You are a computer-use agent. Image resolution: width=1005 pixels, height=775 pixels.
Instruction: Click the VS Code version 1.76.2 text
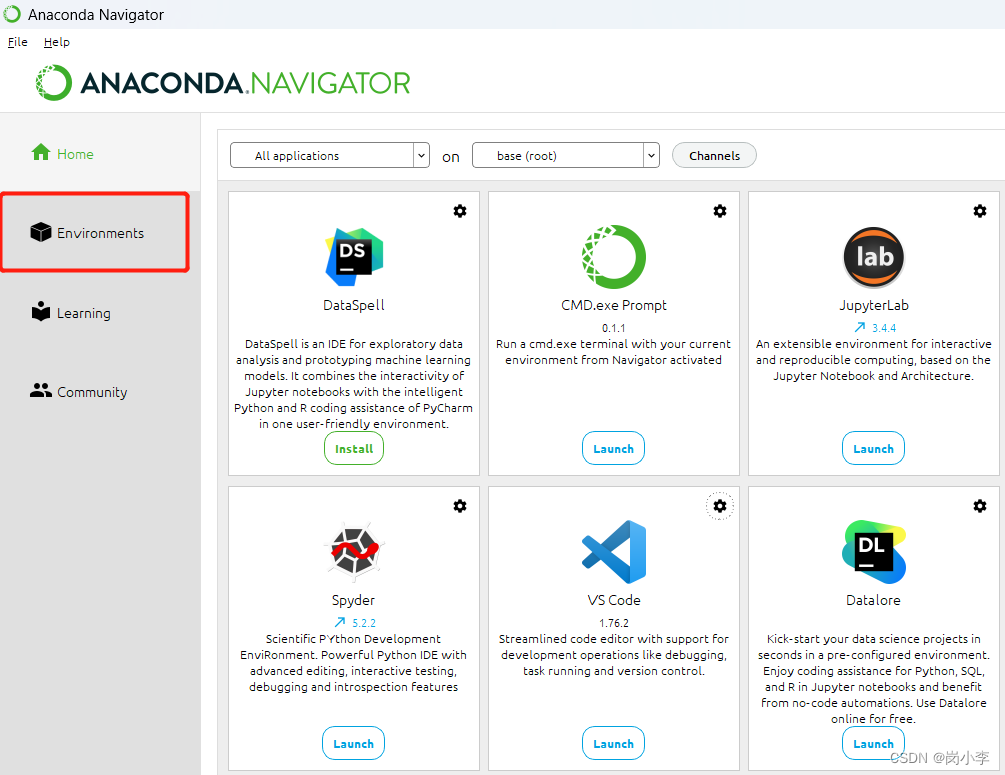[614, 623]
